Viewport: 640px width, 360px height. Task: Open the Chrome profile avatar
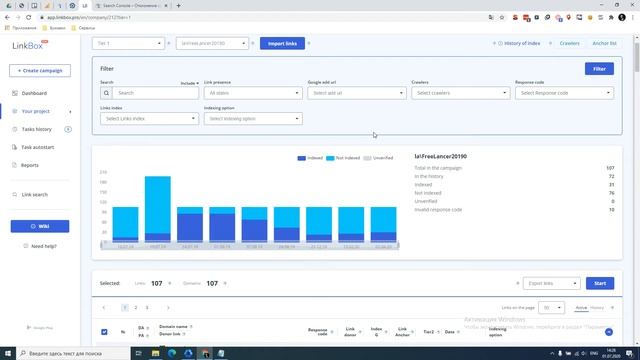(x=622, y=18)
